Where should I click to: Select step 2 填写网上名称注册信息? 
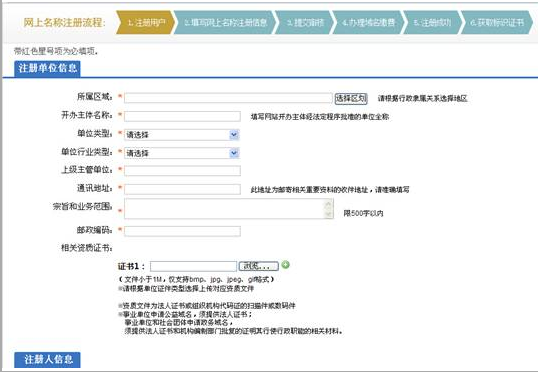[225, 23]
